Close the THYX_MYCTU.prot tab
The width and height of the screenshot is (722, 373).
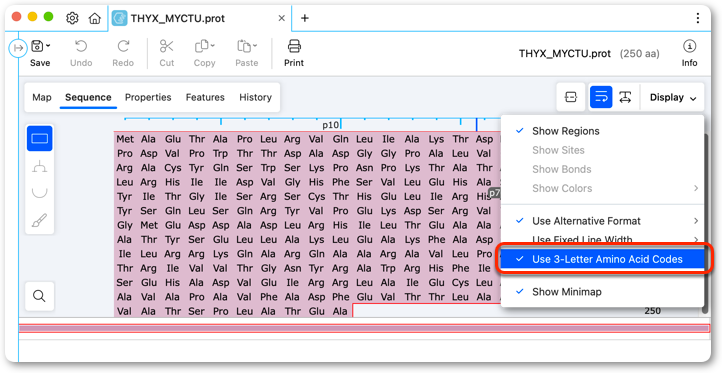coord(282,18)
